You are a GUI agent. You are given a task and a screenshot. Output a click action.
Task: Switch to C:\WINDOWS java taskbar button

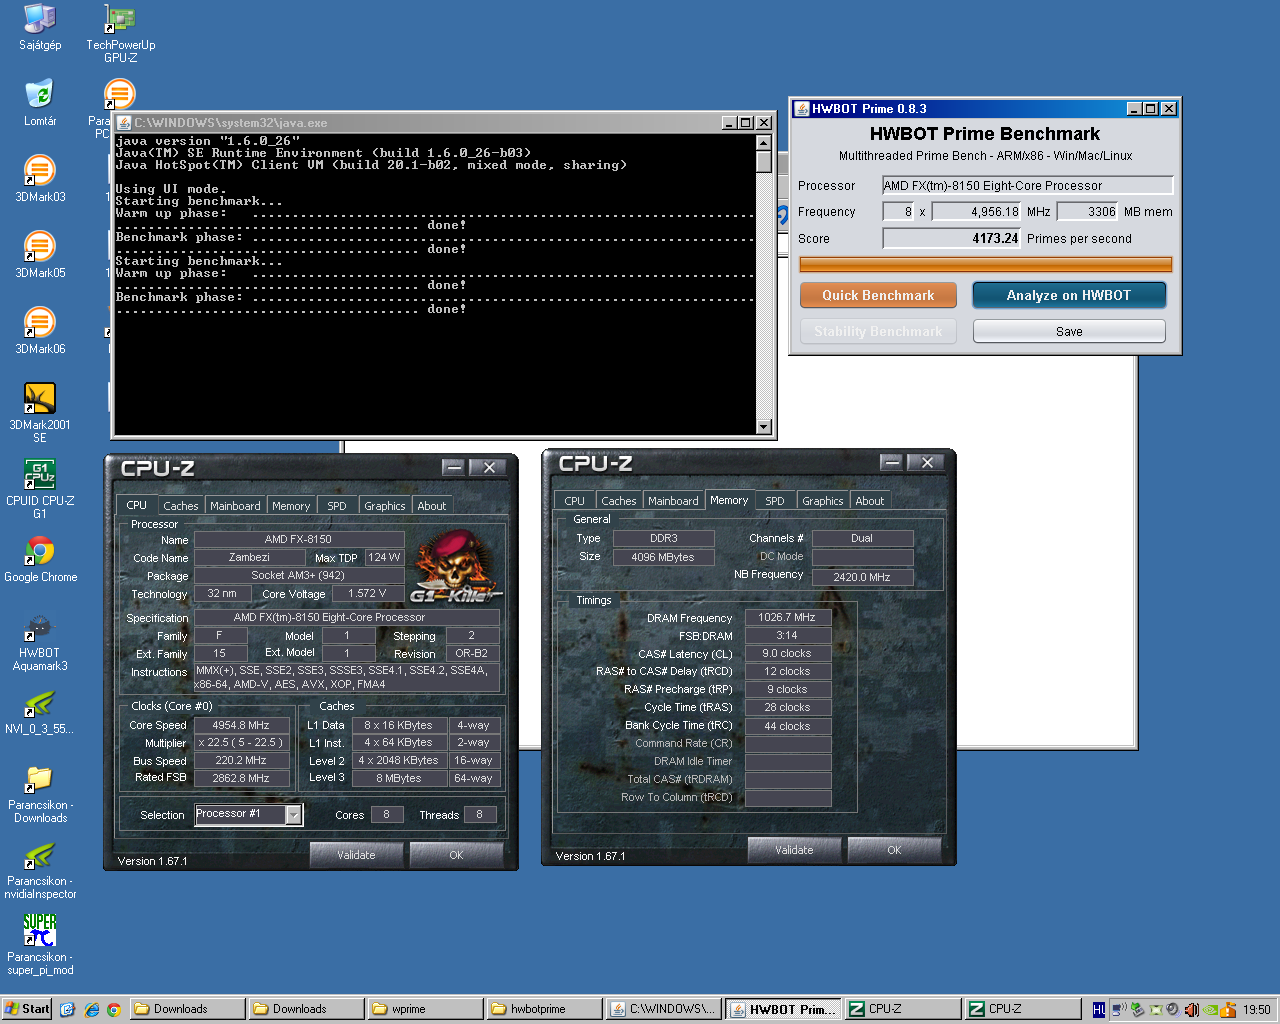662,1009
